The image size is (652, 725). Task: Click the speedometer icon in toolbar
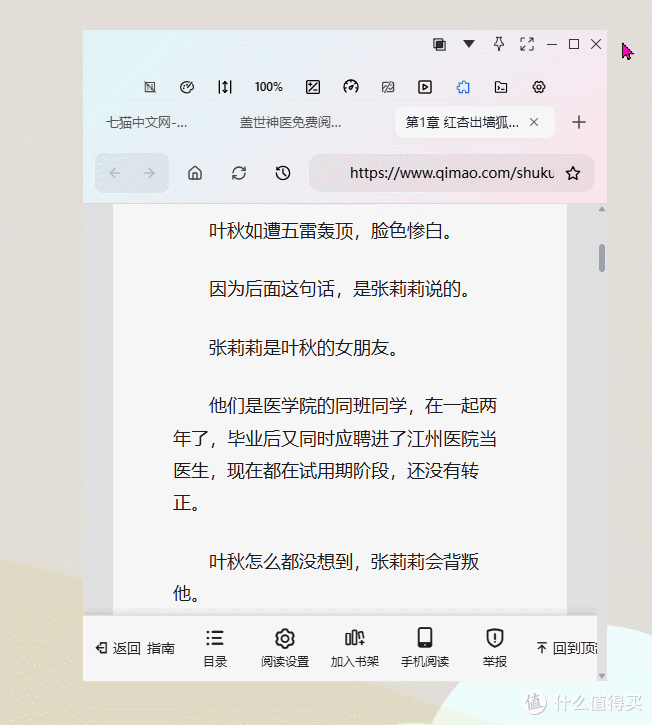351,86
